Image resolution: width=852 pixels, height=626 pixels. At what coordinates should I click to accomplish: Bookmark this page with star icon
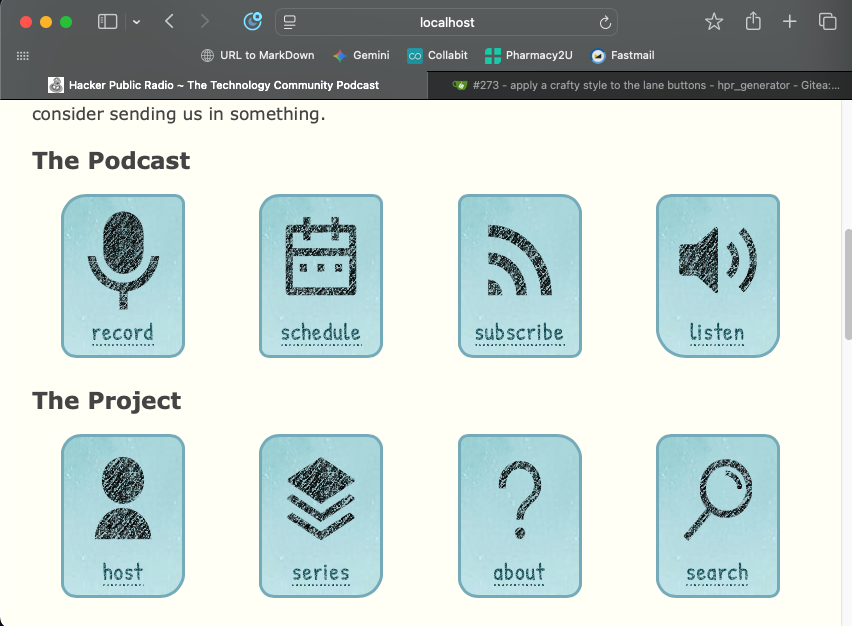713,22
